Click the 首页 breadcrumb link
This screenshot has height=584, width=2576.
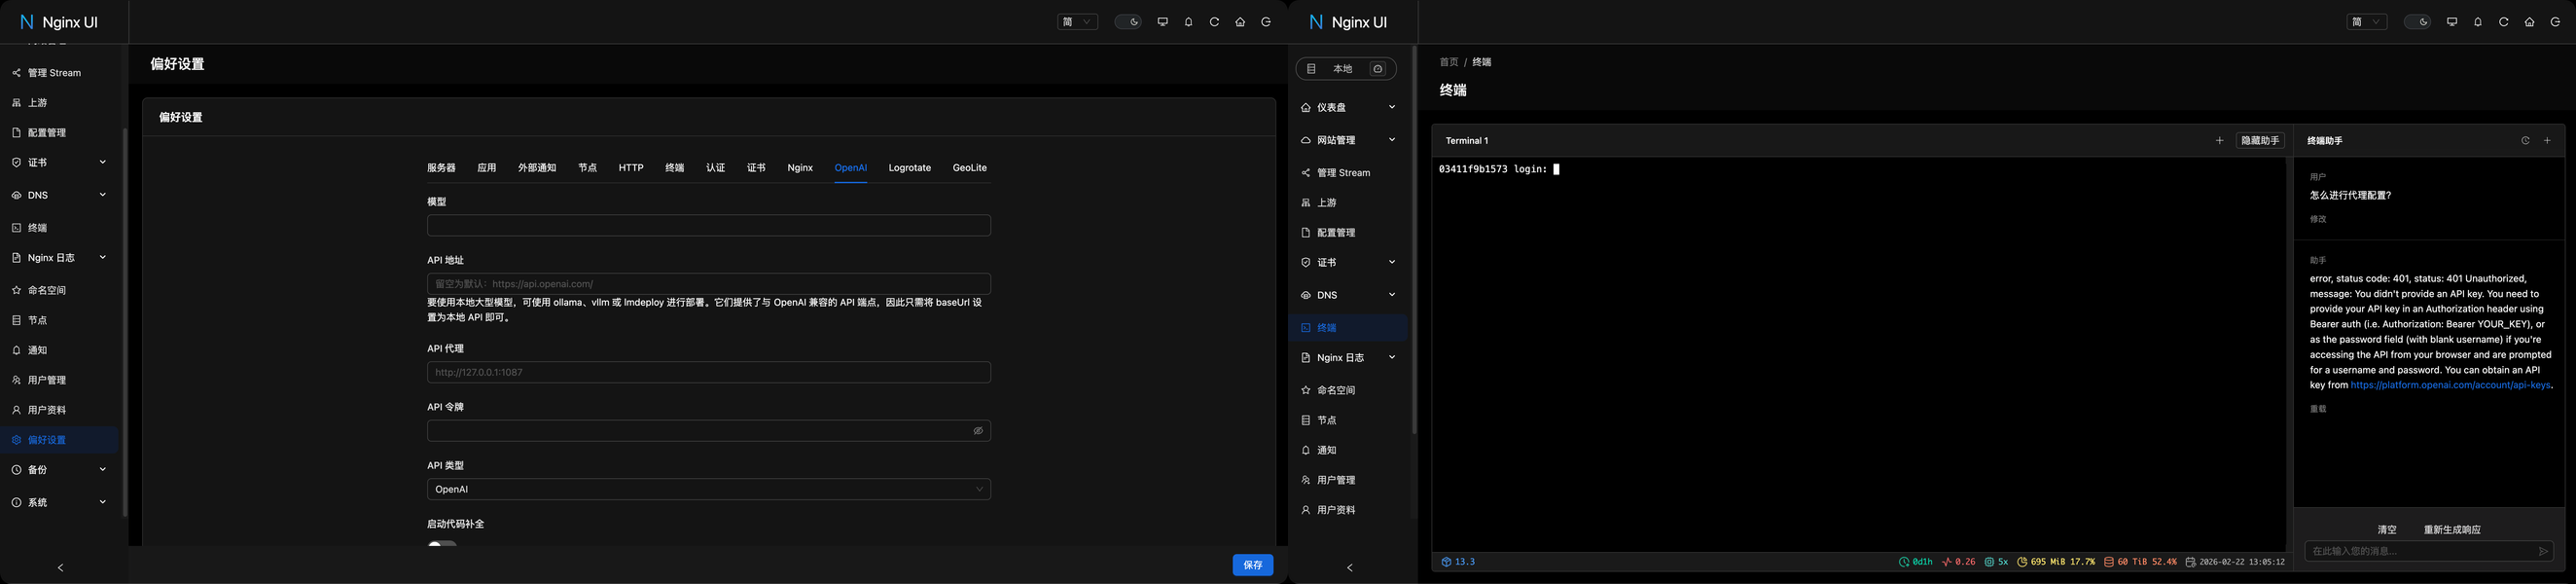(x=1448, y=62)
